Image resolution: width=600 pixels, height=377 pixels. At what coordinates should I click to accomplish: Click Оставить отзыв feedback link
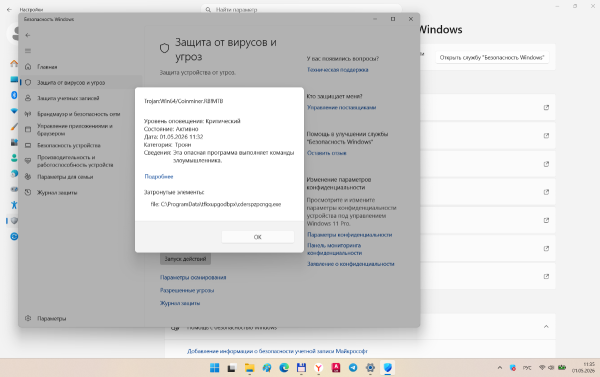click(x=326, y=153)
